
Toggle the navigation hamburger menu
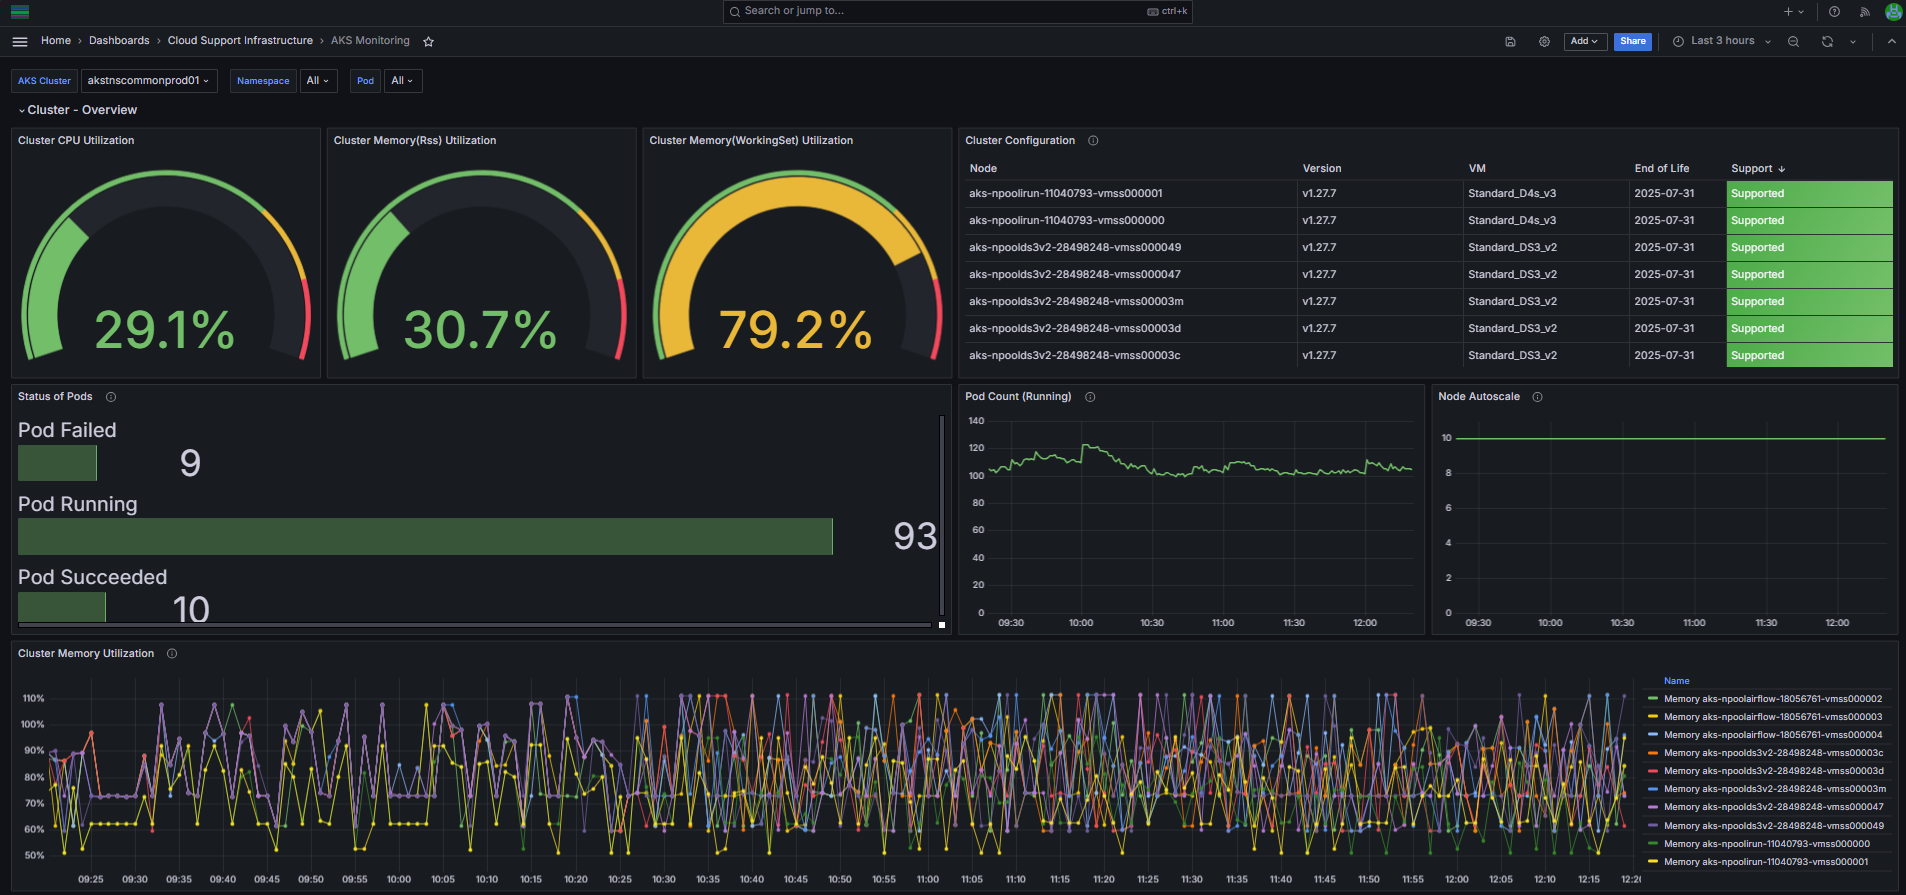pyautogui.click(x=20, y=41)
